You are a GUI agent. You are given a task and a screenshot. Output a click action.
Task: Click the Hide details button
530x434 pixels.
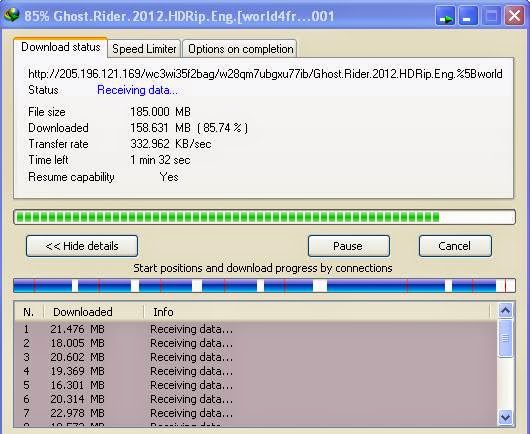point(82,246)
